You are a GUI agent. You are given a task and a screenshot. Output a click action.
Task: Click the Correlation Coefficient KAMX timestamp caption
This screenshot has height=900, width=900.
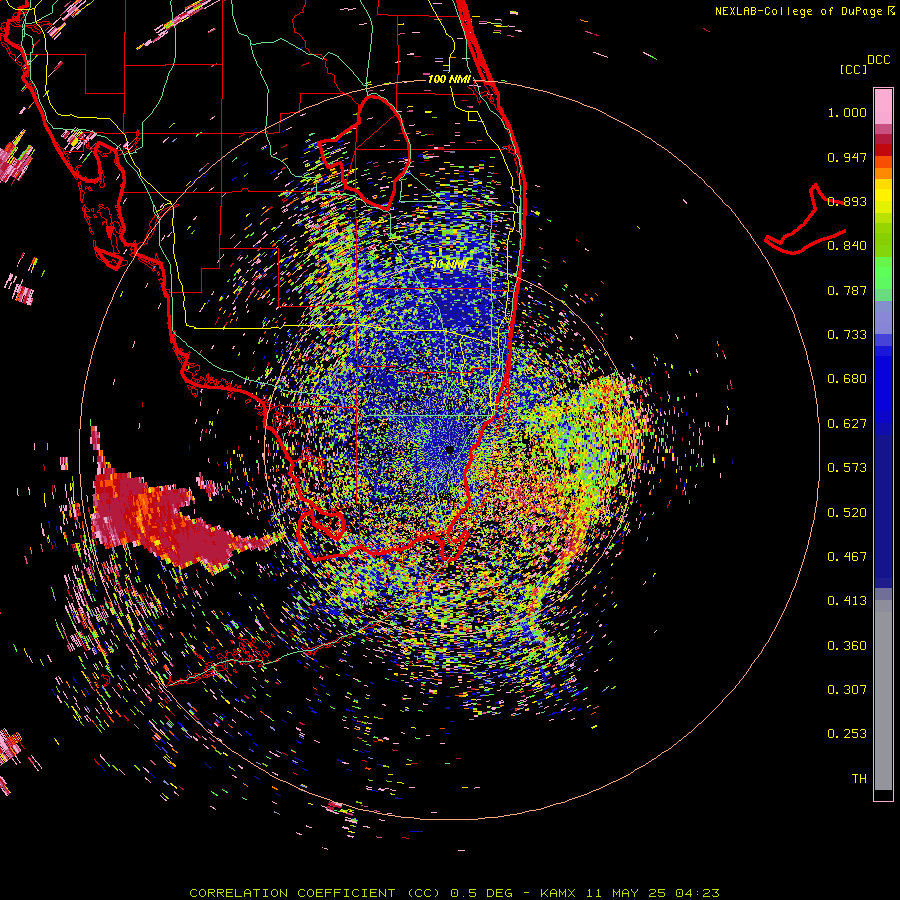point(454,893)
